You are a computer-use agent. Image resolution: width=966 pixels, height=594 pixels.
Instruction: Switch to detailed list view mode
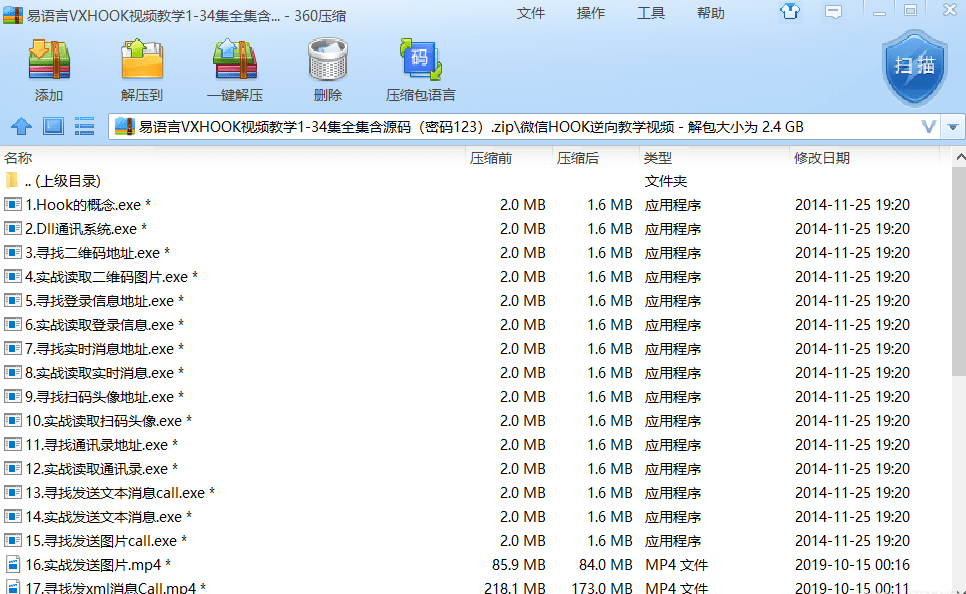click(85, 127)
